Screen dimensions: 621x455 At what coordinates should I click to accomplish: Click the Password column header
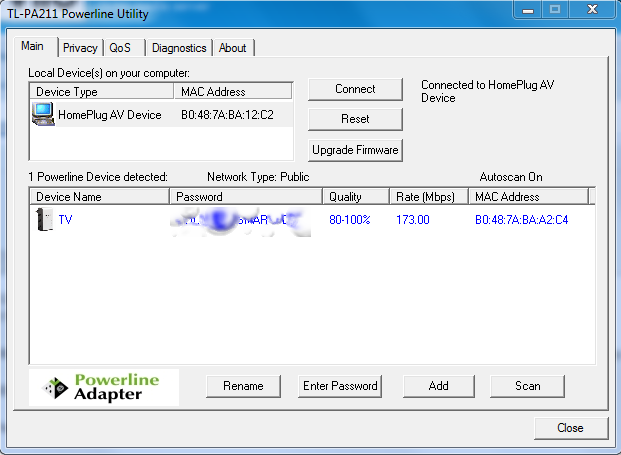246,197
